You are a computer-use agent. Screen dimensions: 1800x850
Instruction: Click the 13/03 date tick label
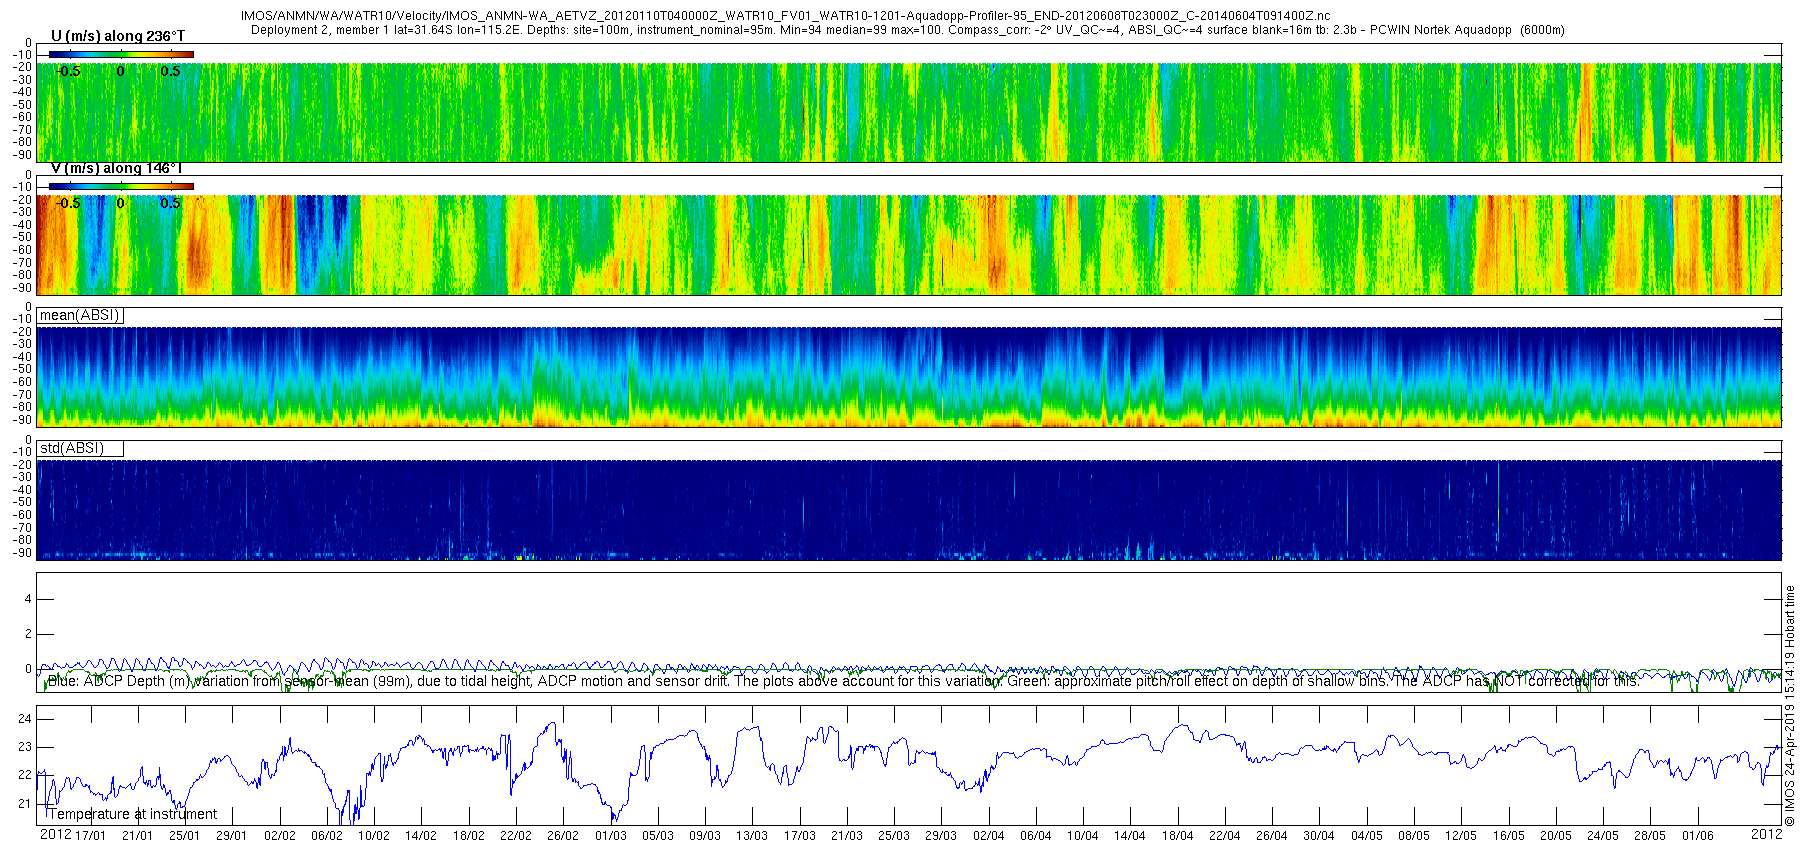click(752, 836)
